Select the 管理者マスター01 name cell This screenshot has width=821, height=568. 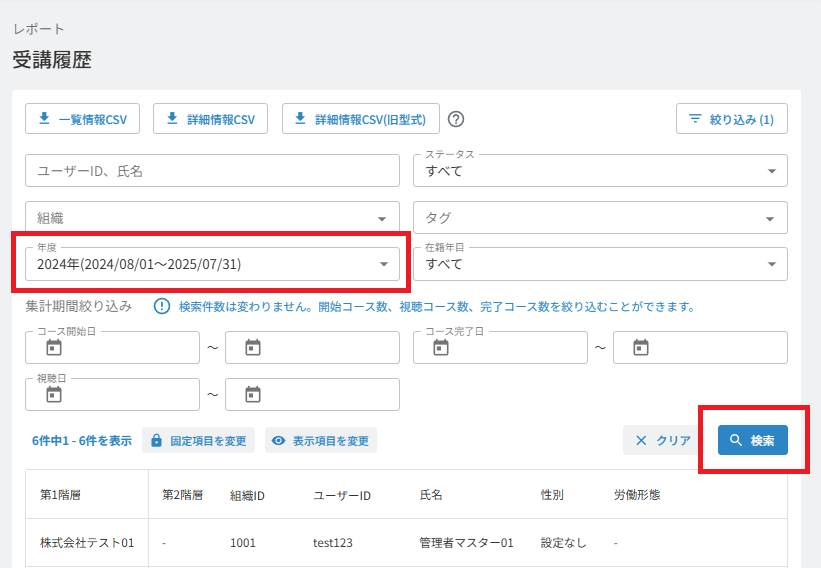(466, 543)
